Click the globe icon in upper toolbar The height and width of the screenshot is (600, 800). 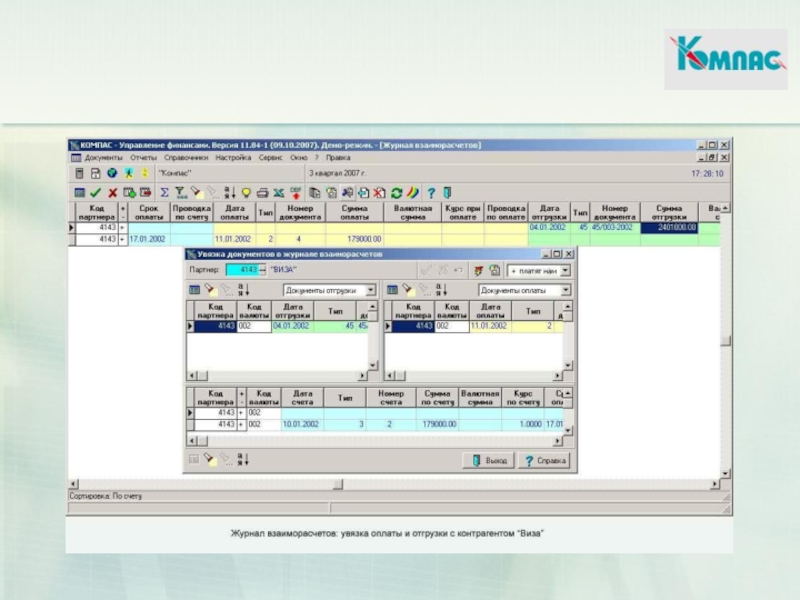112,173
